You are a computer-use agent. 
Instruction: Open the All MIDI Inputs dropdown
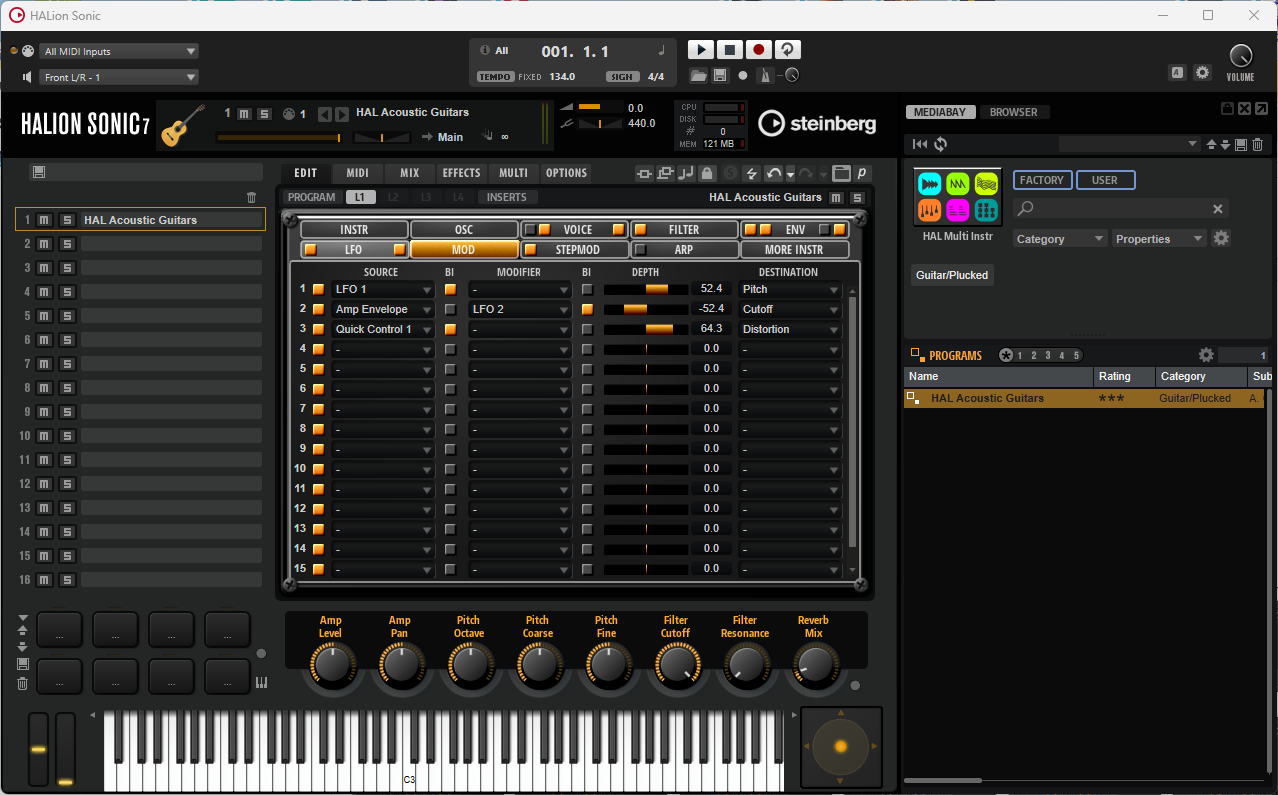(118, 50)
